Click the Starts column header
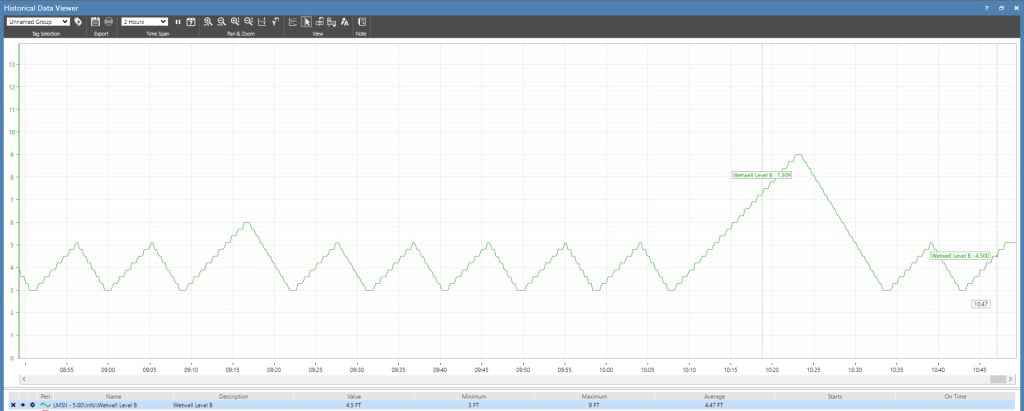The height and width of the screenshot is (411, 1024). pyautogui.click(x=835, y=397)
